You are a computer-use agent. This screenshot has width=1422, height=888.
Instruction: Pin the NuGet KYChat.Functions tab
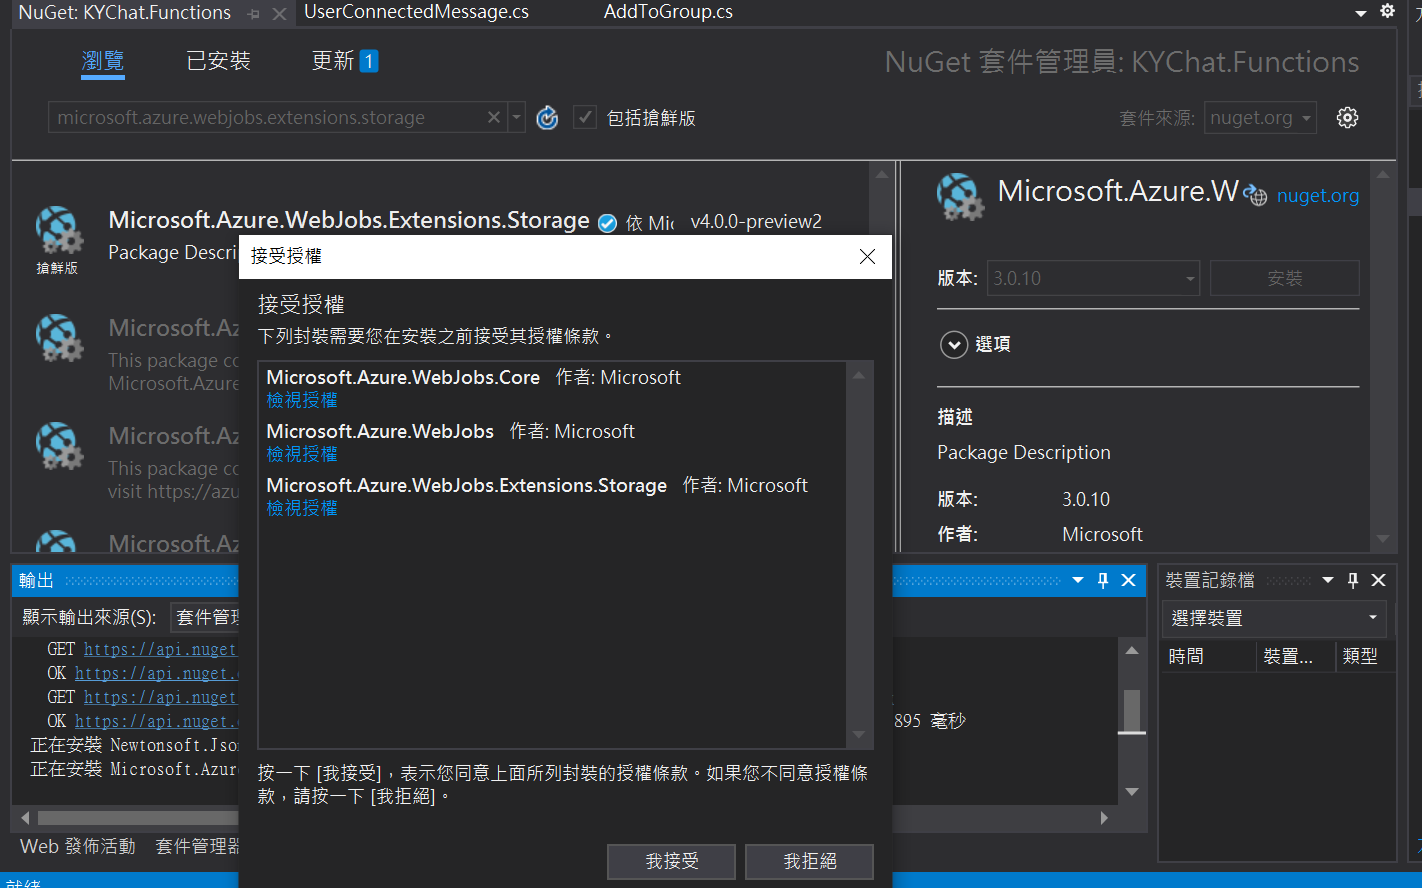point(253,14)
